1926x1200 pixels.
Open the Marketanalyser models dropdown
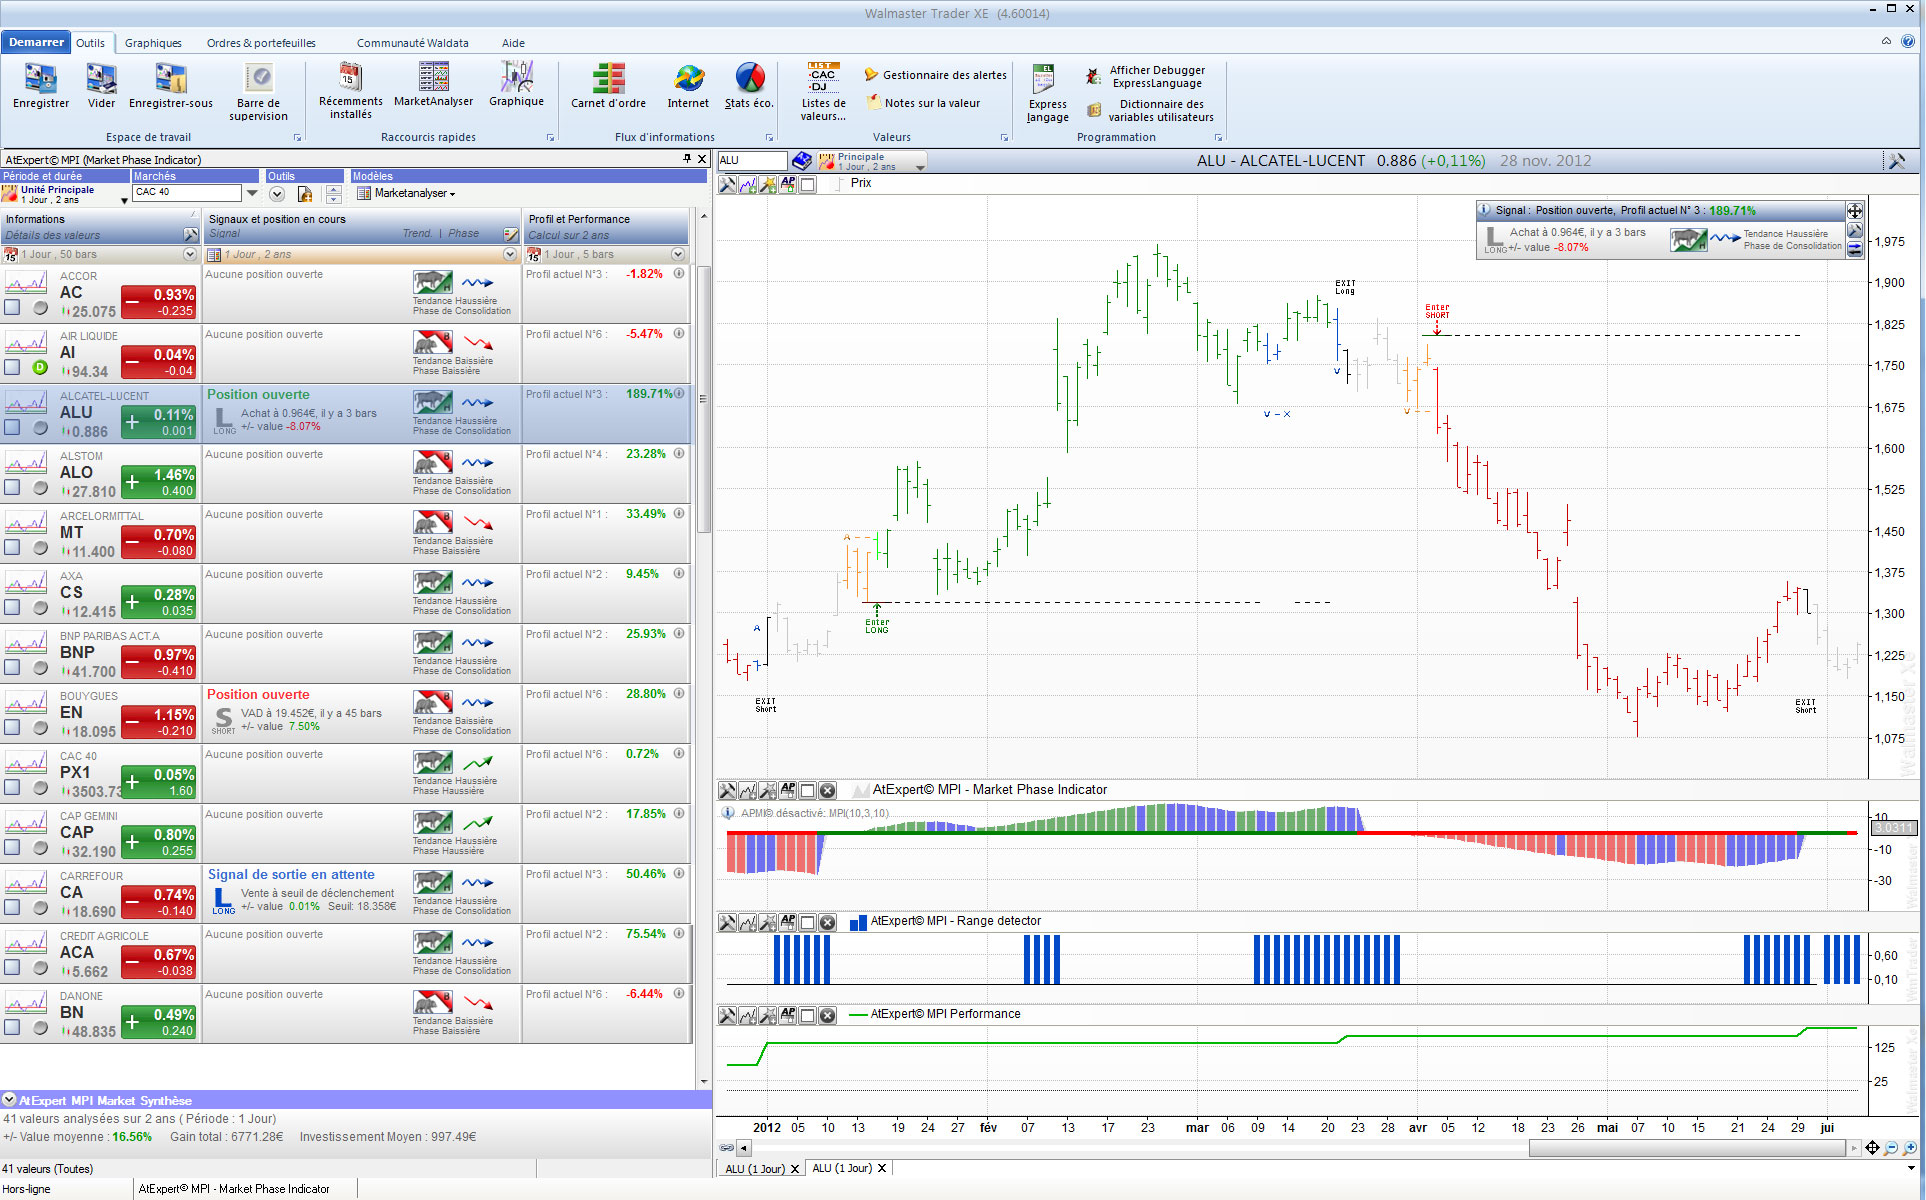[406, 193]
